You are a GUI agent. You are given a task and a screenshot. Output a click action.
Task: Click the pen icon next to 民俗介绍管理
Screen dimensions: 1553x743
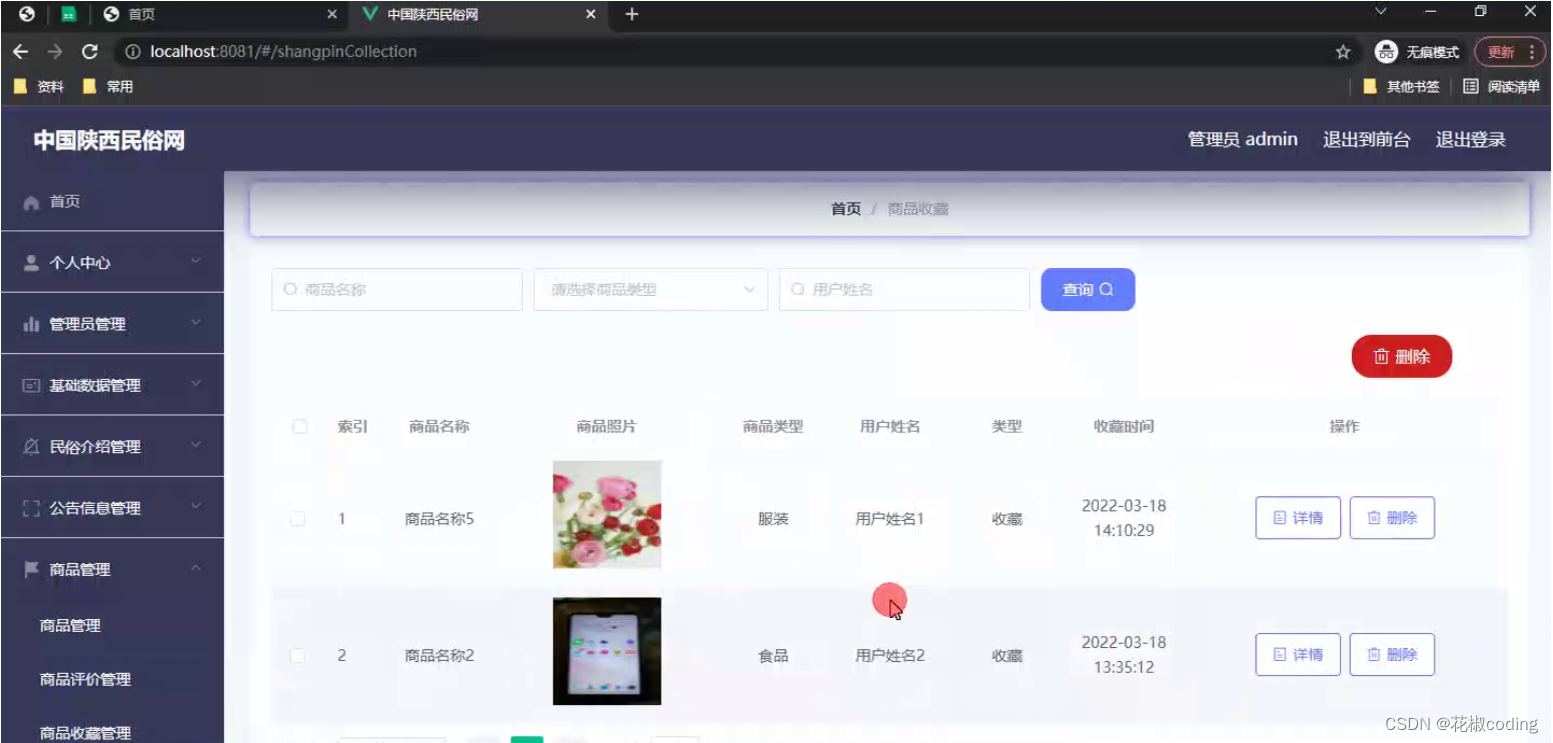[x=31, y=446]
